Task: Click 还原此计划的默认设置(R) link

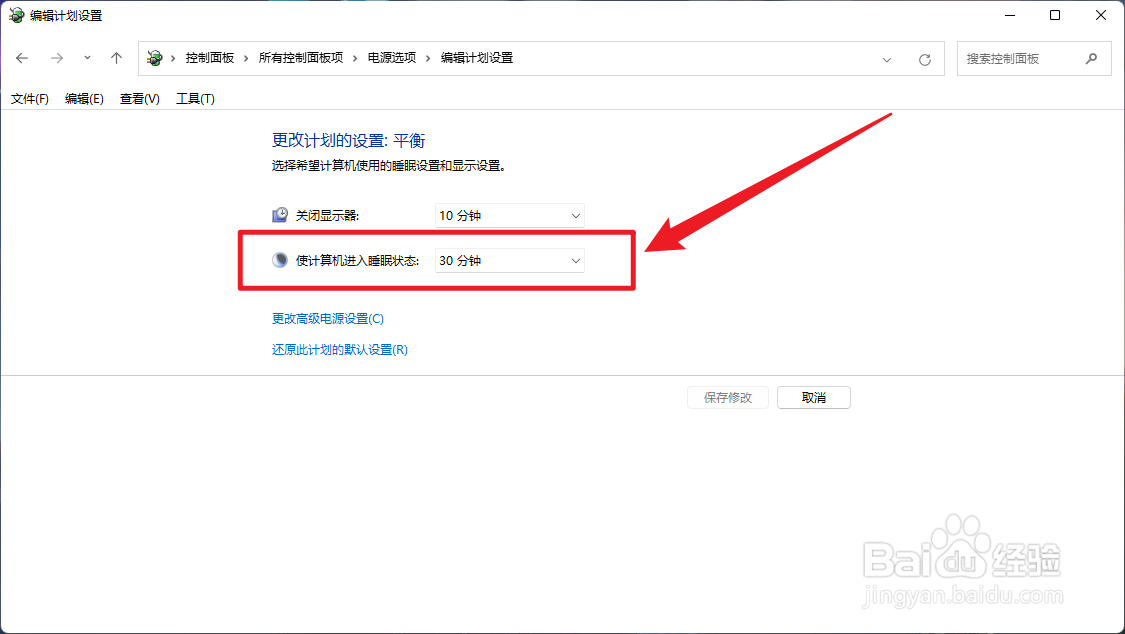Action: (x=339, y=350)
